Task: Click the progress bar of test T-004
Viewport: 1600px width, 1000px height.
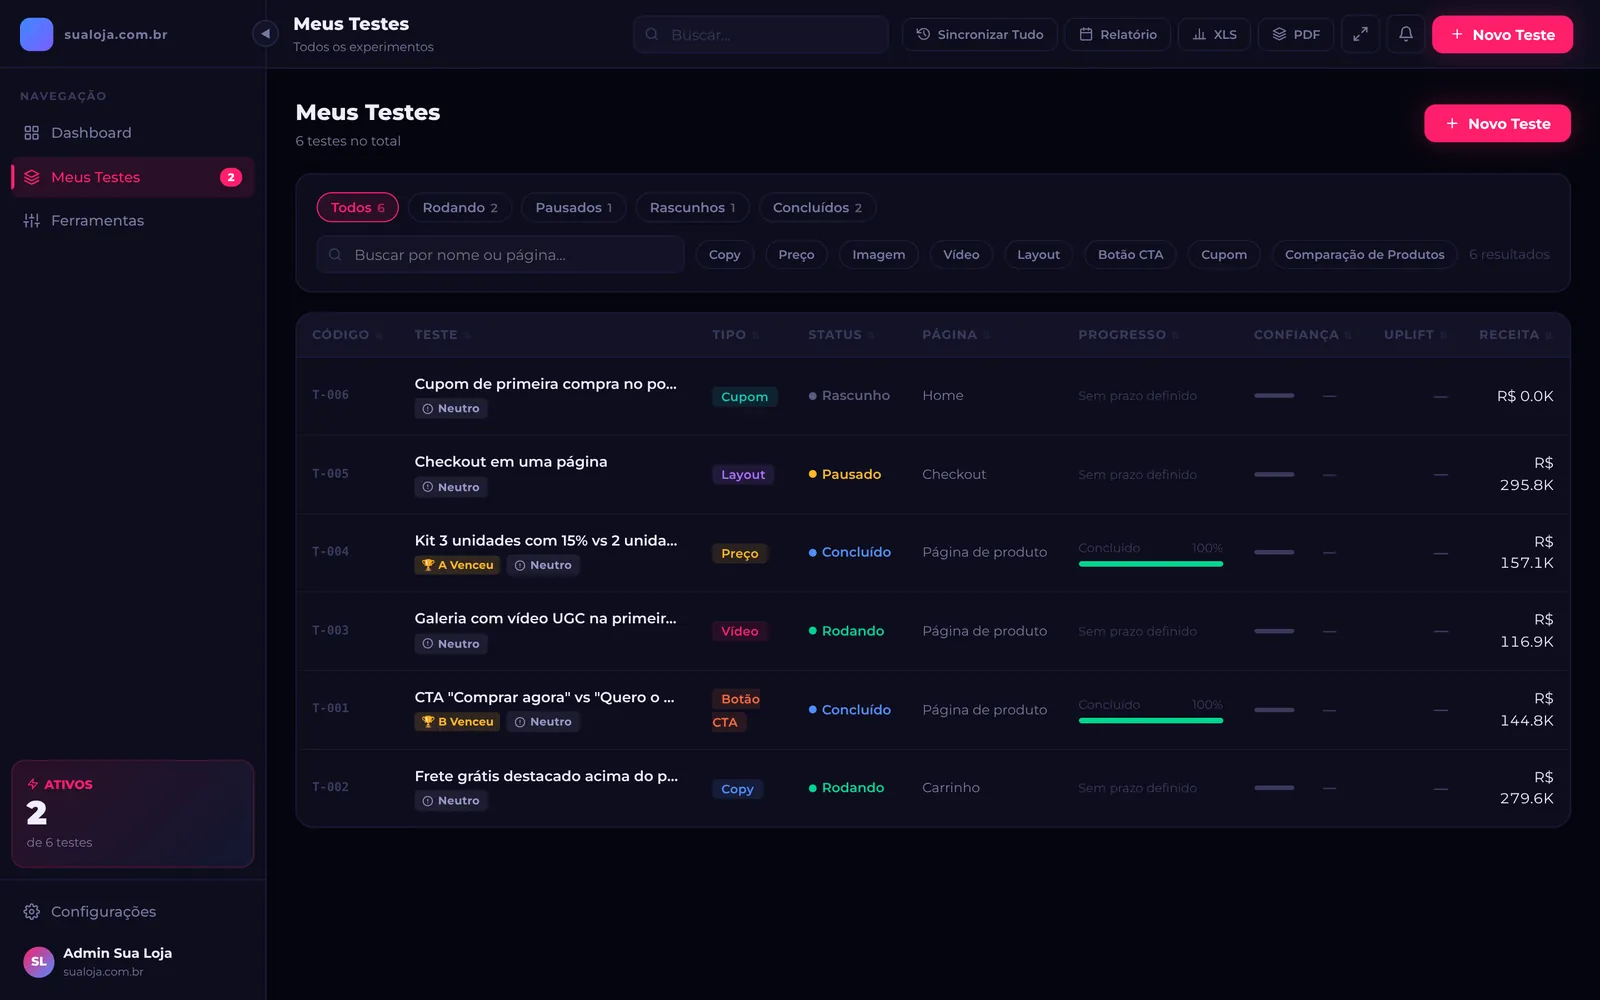Action: 1150,564
